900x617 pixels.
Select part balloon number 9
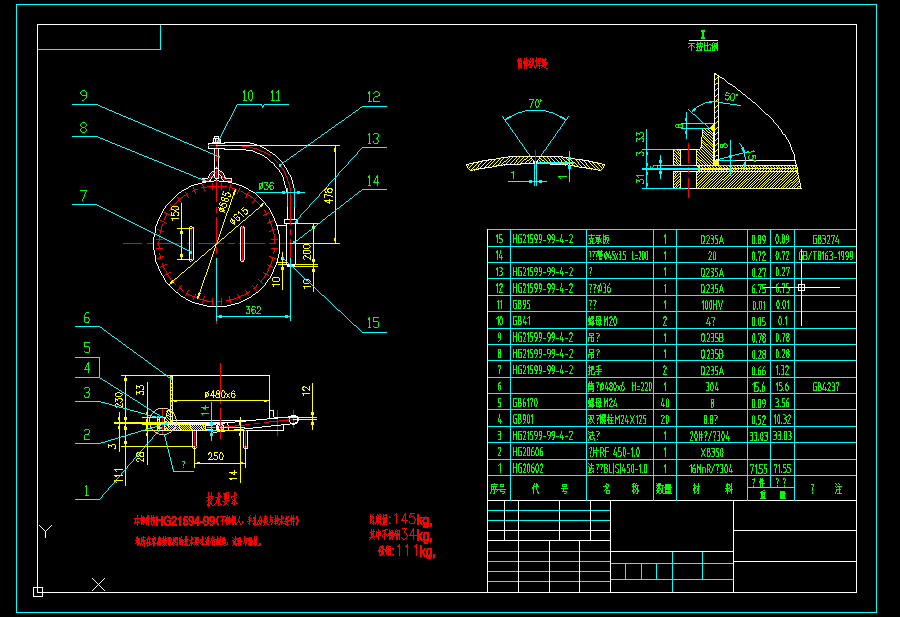(84, 96)
